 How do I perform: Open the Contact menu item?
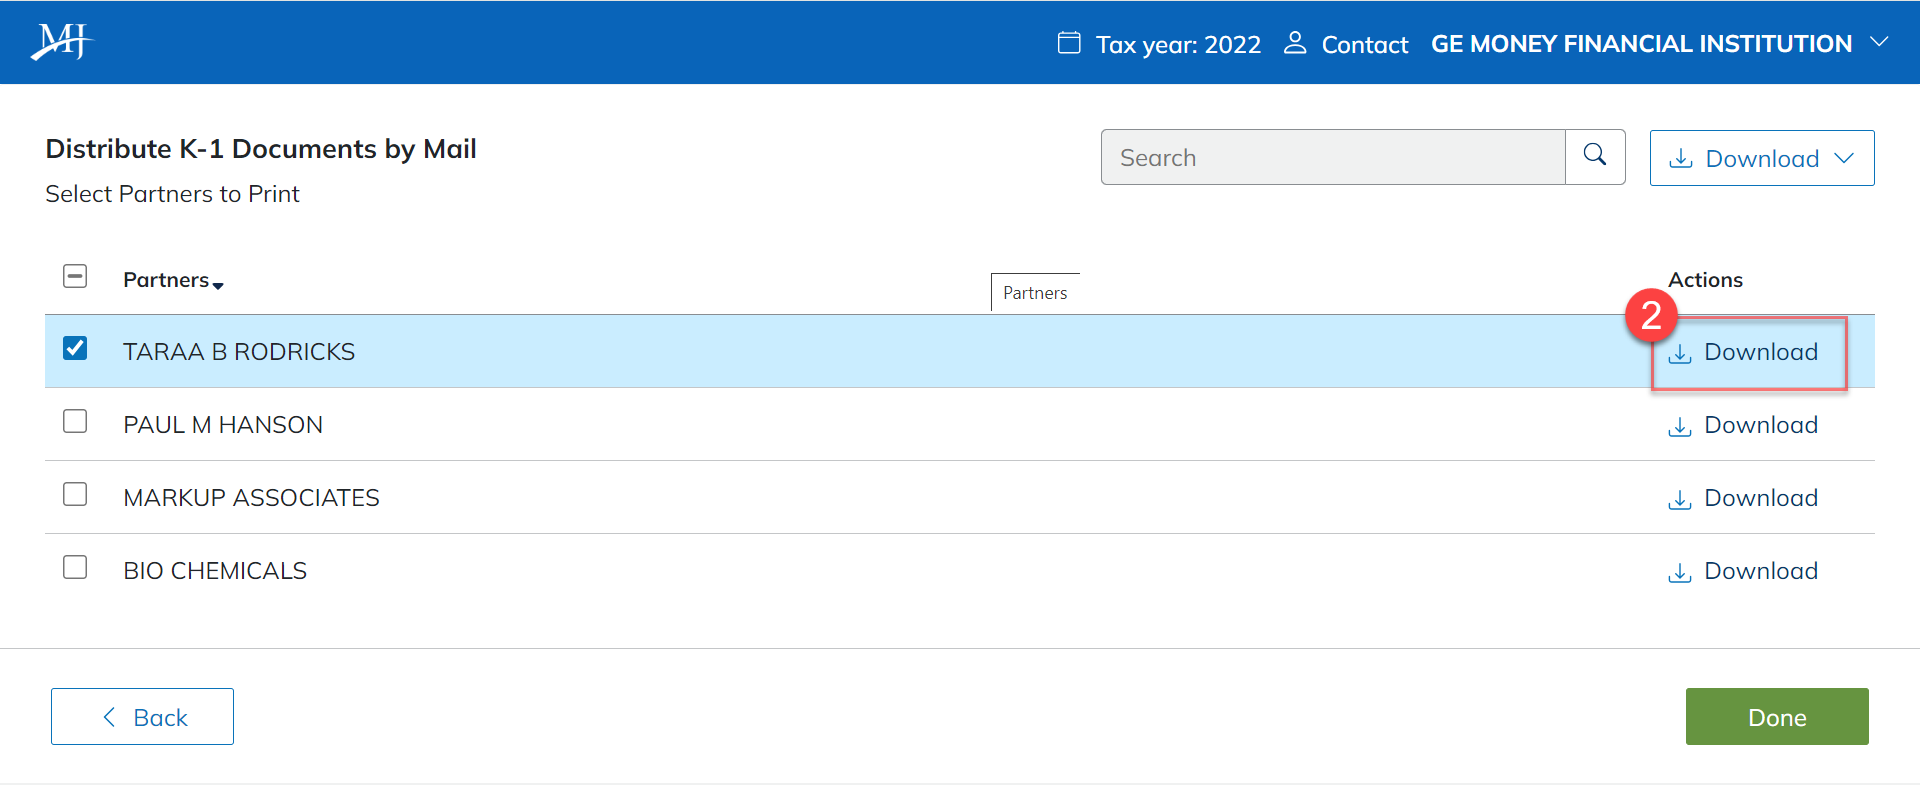pos(1364,45)
